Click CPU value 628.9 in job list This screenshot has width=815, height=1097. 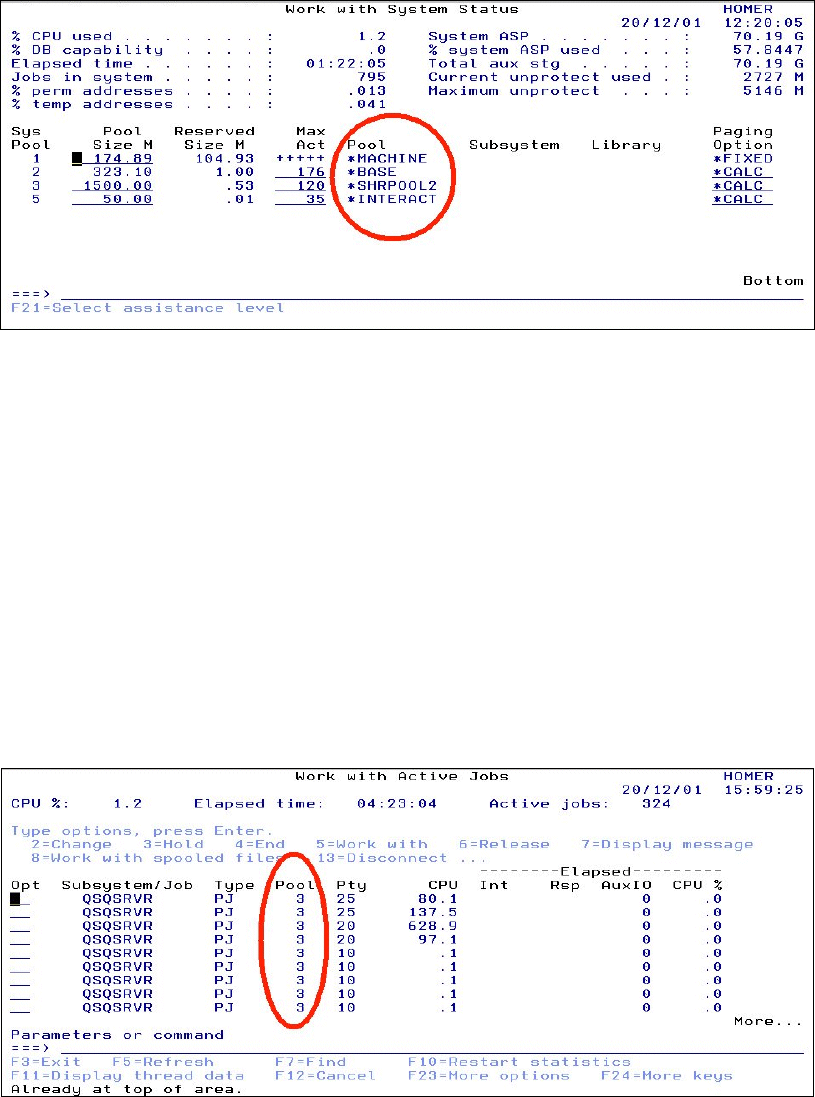coord(432,926)
